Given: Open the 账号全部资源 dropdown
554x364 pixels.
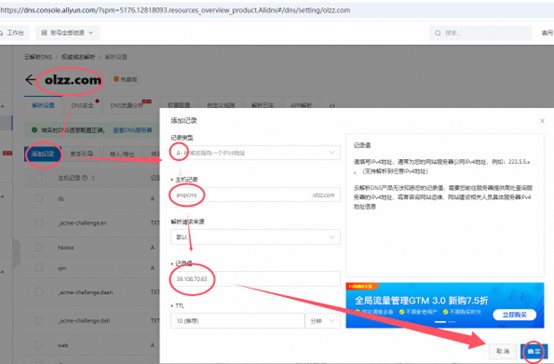Looking at the screenshot, I should (x=67, y=33).
